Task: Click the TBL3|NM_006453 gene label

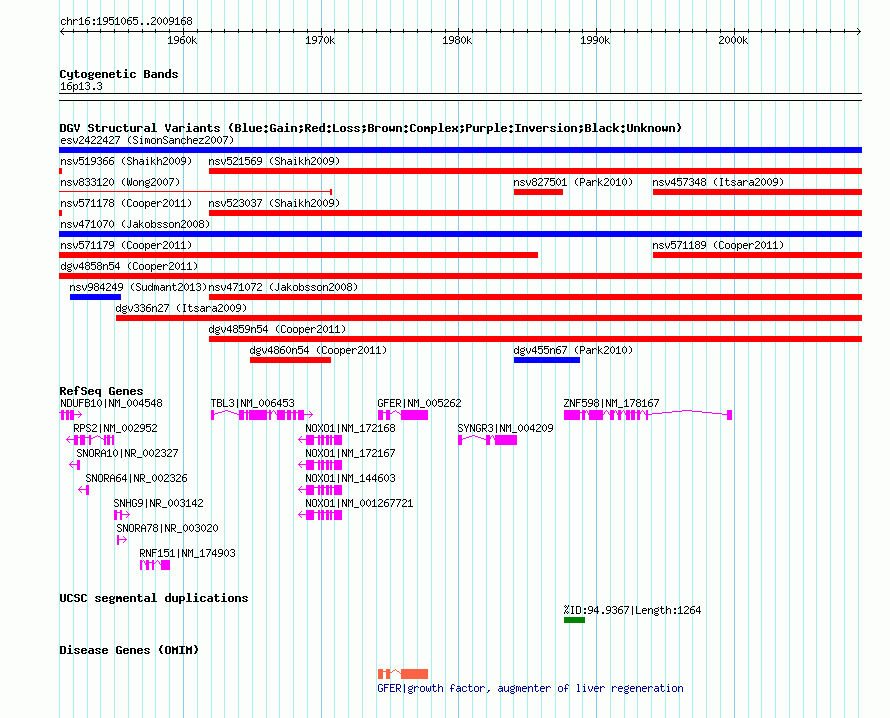Action: (253, 403)
